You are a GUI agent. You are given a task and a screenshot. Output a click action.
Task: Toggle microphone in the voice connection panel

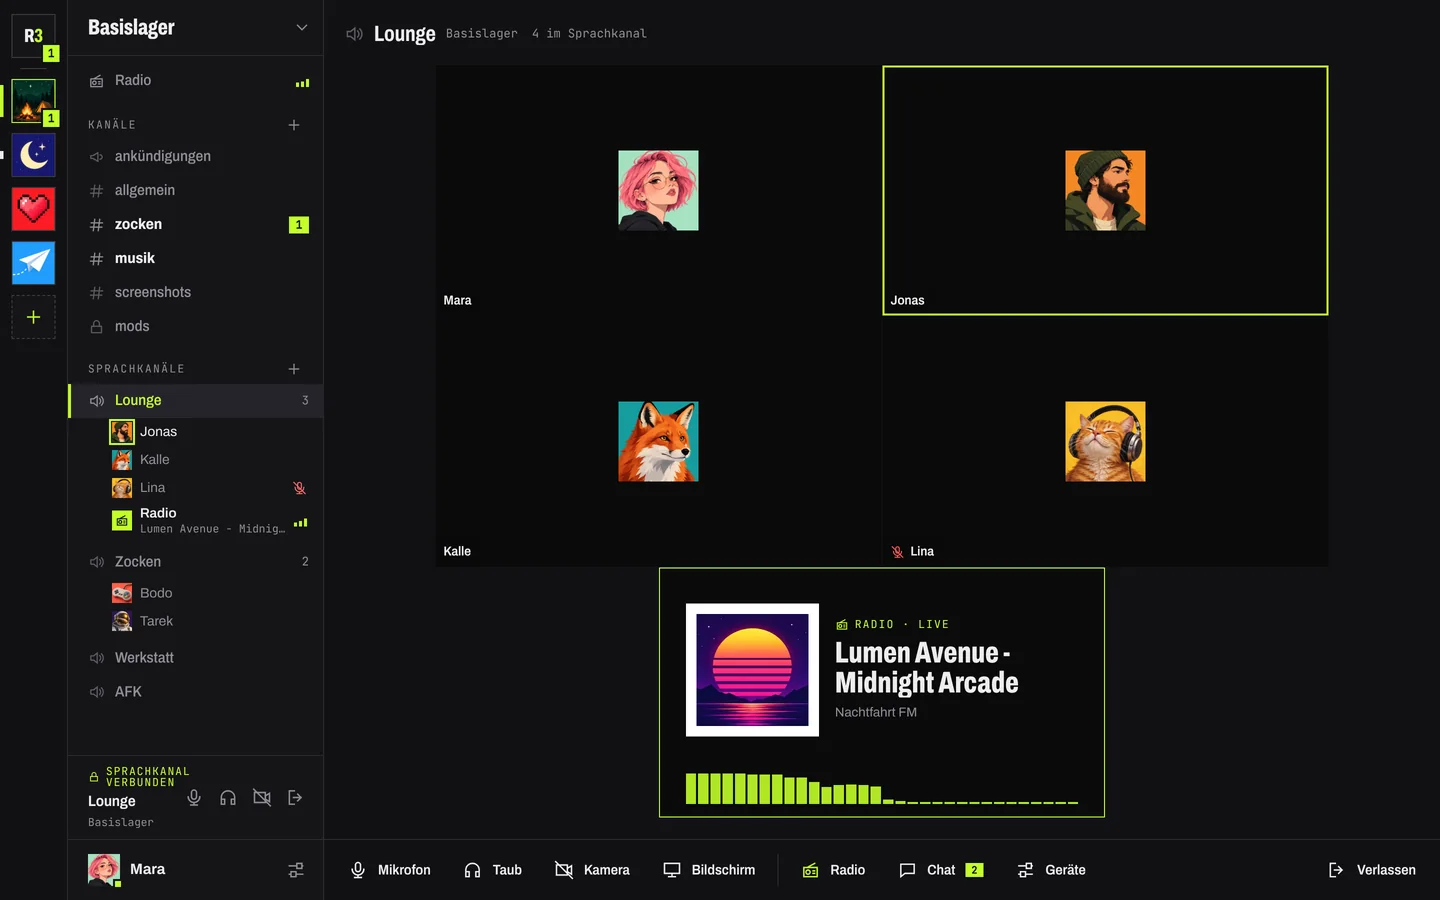(x=194, y=797)
